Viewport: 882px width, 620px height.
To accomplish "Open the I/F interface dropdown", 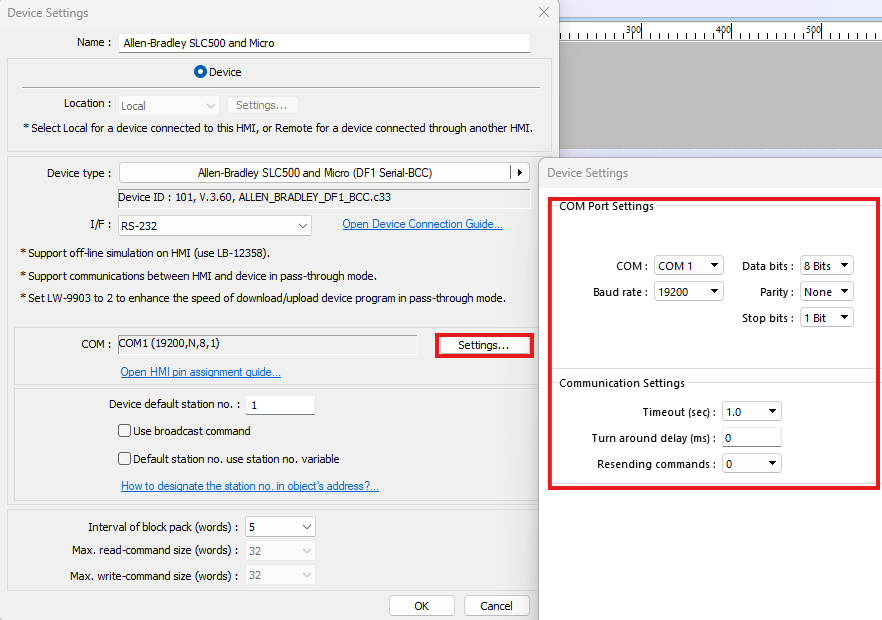I will (215, 226).
